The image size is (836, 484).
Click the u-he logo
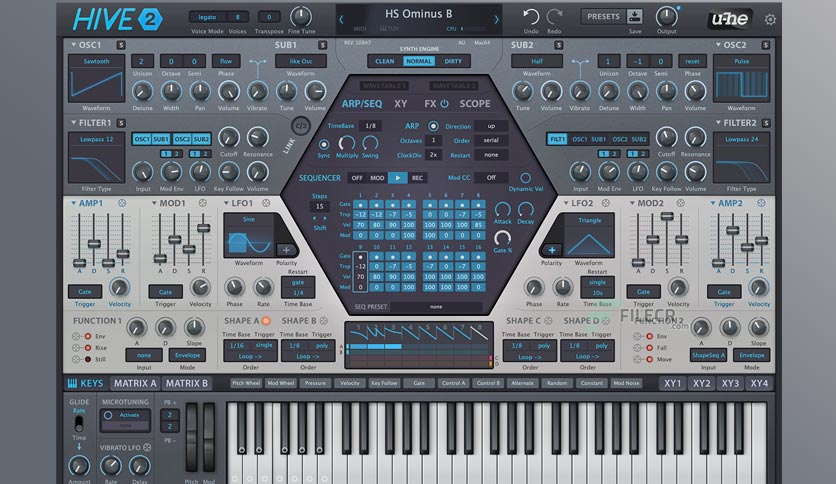(x=729, y=19)
